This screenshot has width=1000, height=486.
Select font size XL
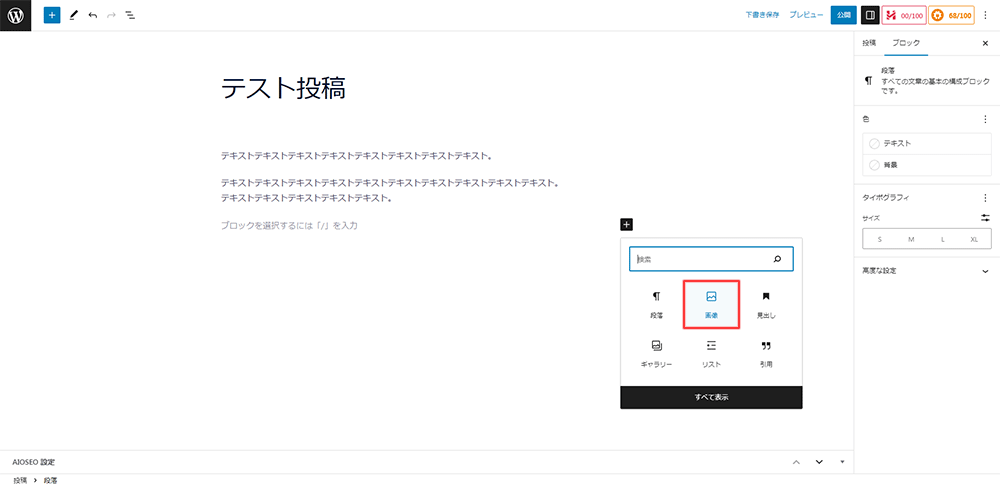point(974,239)
